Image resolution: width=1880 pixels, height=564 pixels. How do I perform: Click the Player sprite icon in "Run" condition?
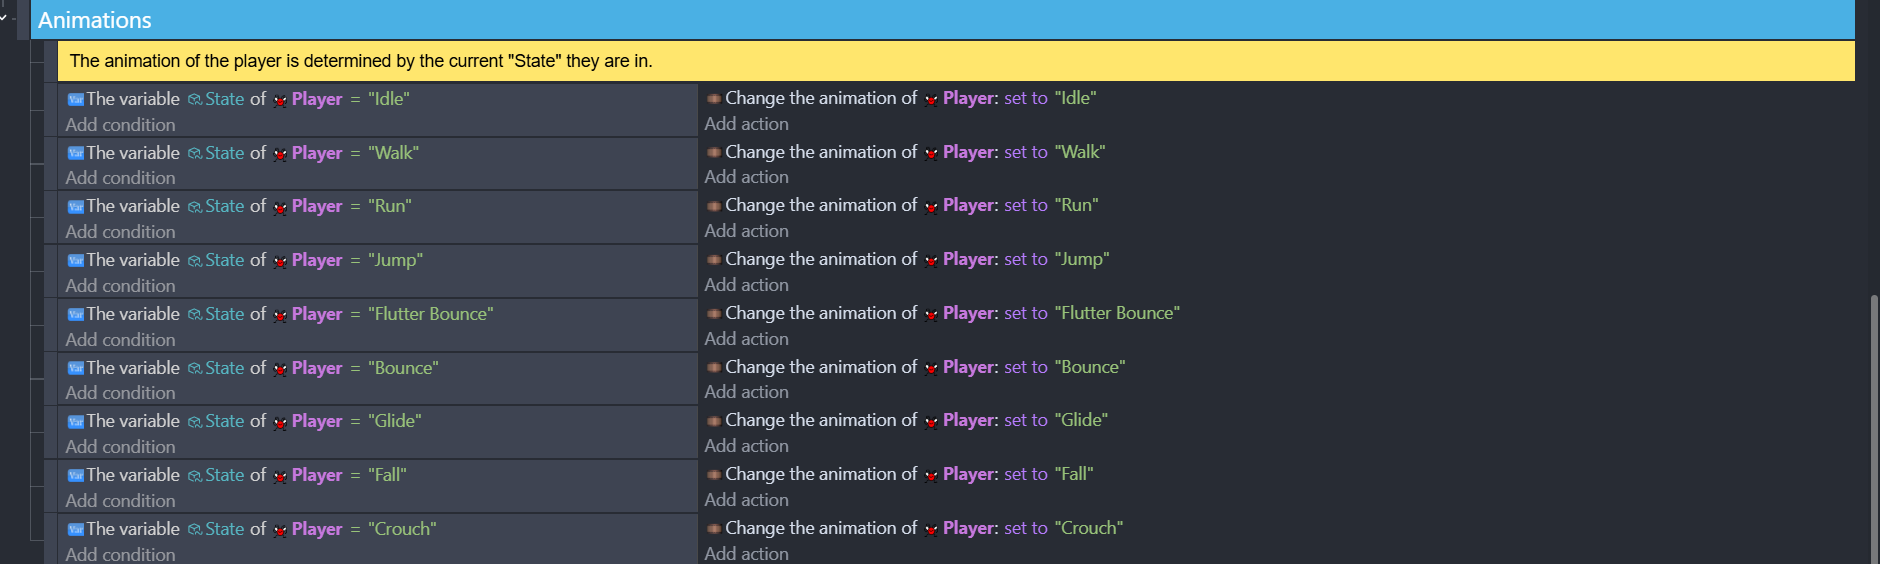[280, 208]
